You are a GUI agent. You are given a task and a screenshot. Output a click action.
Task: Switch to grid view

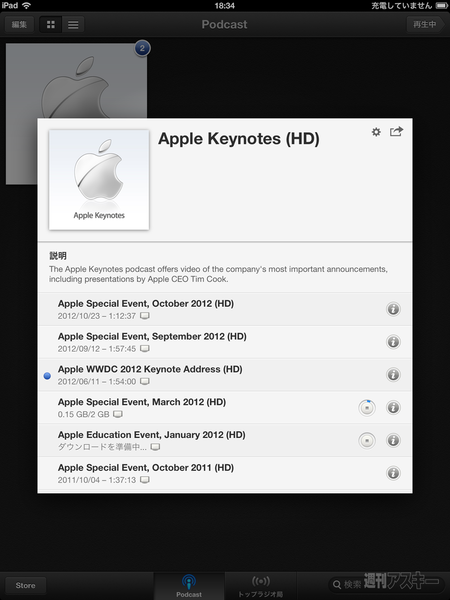(51, 25)
